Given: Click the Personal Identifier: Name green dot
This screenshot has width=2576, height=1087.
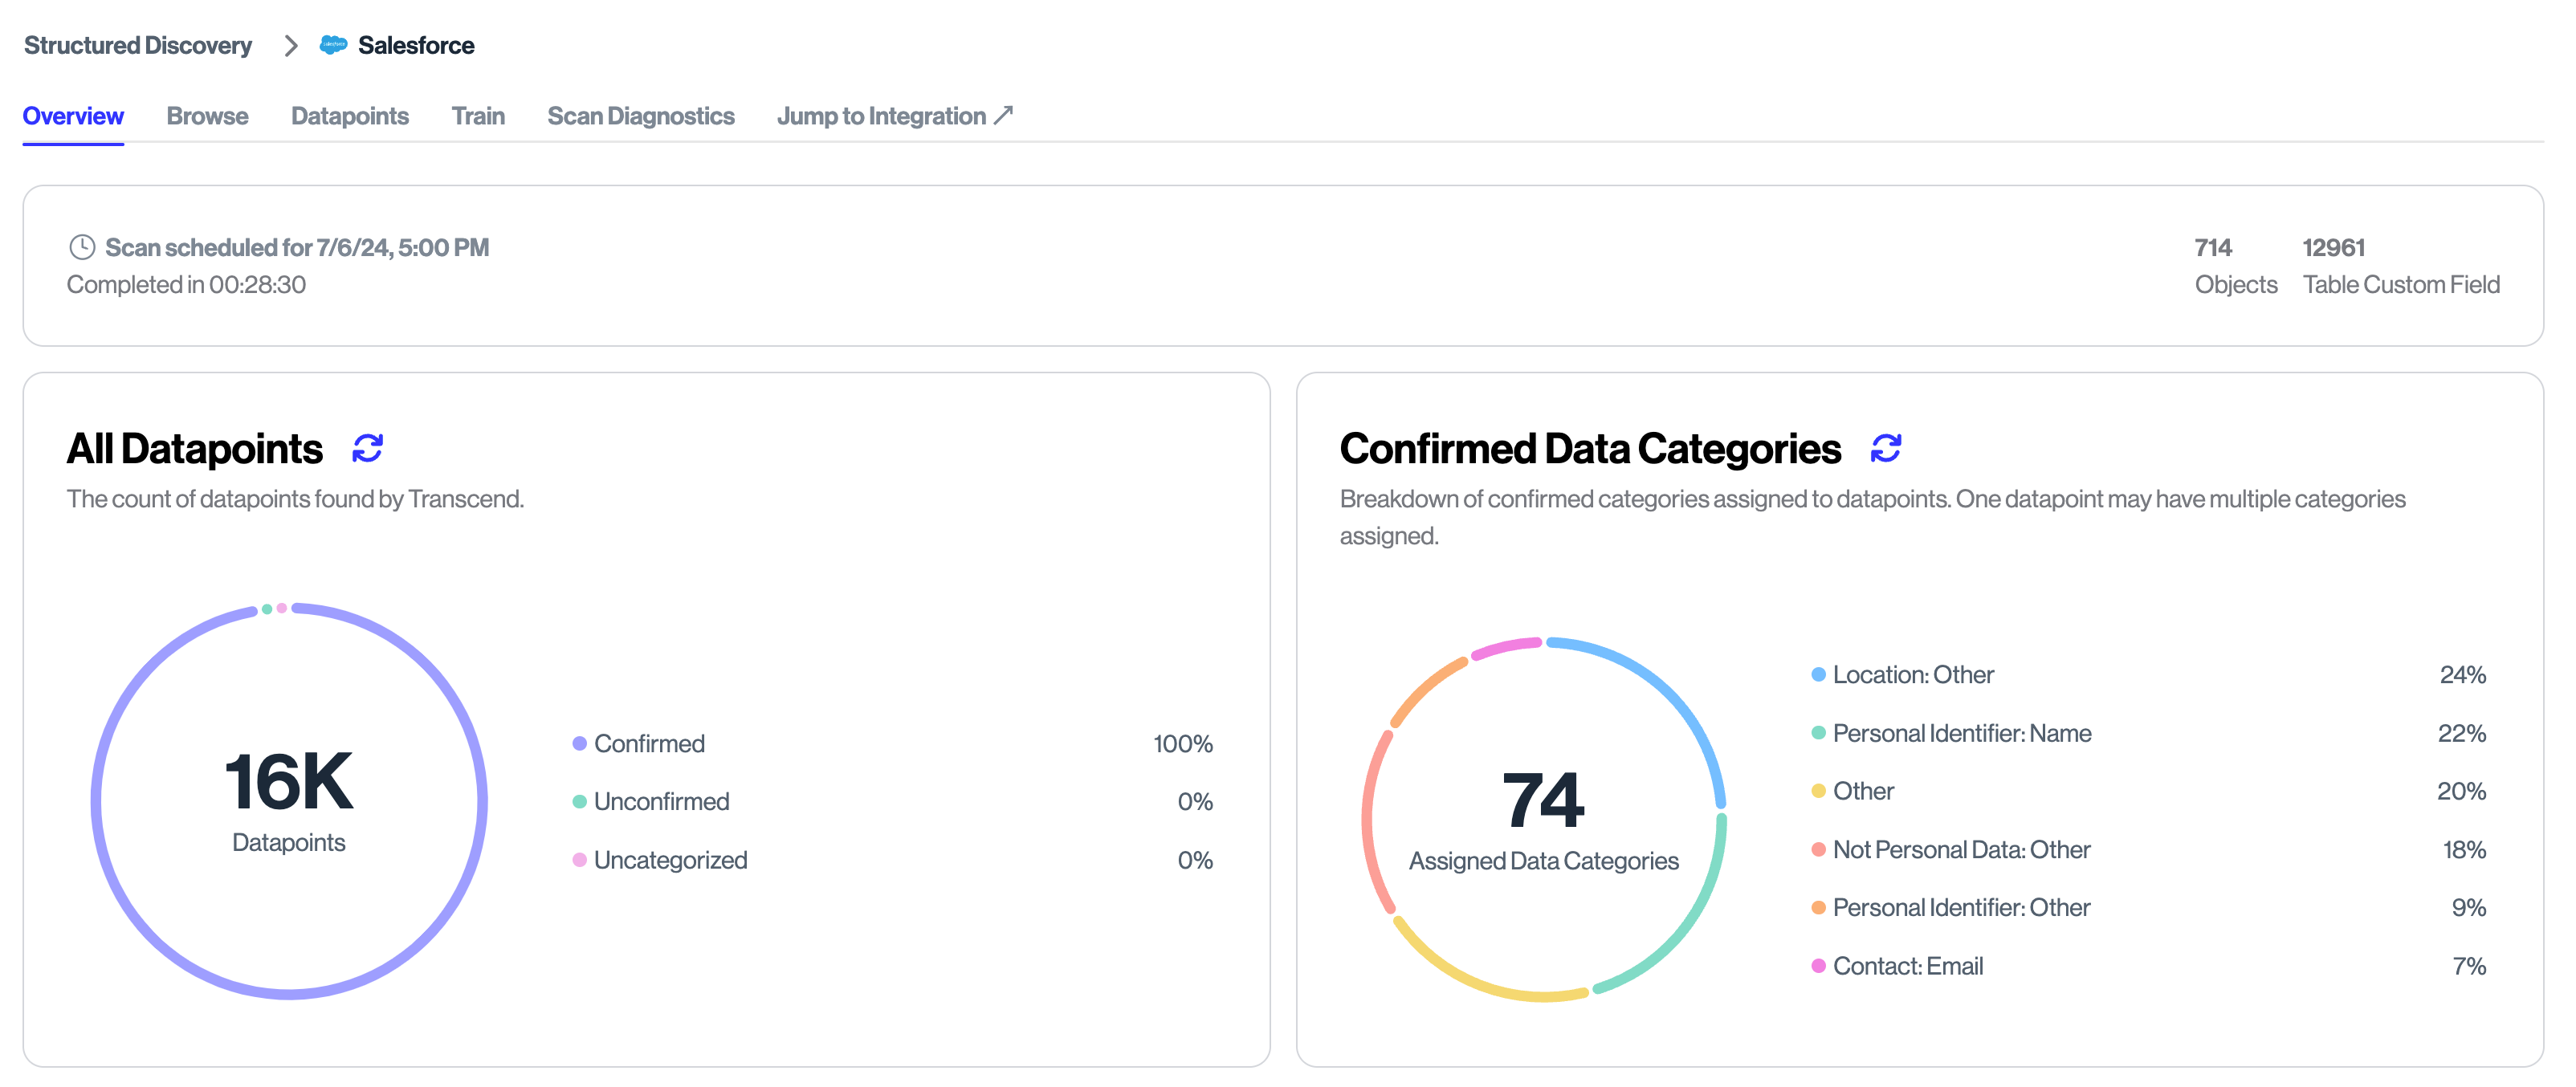Looking at the screenshot, I should [x=1818, y=733].
